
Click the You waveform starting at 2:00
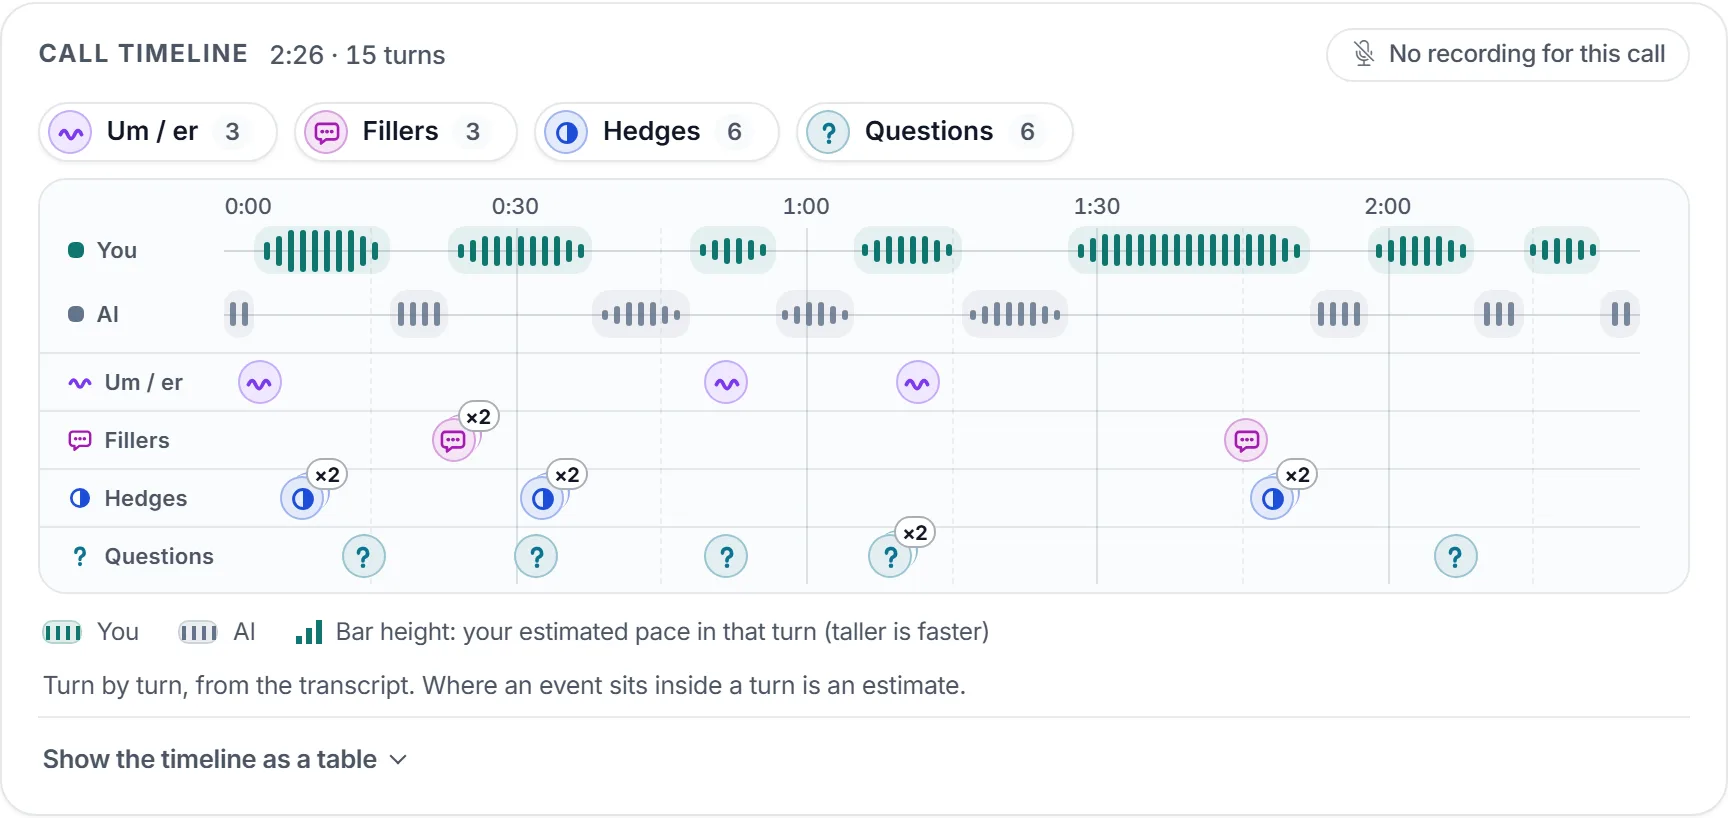point(1421,250)
